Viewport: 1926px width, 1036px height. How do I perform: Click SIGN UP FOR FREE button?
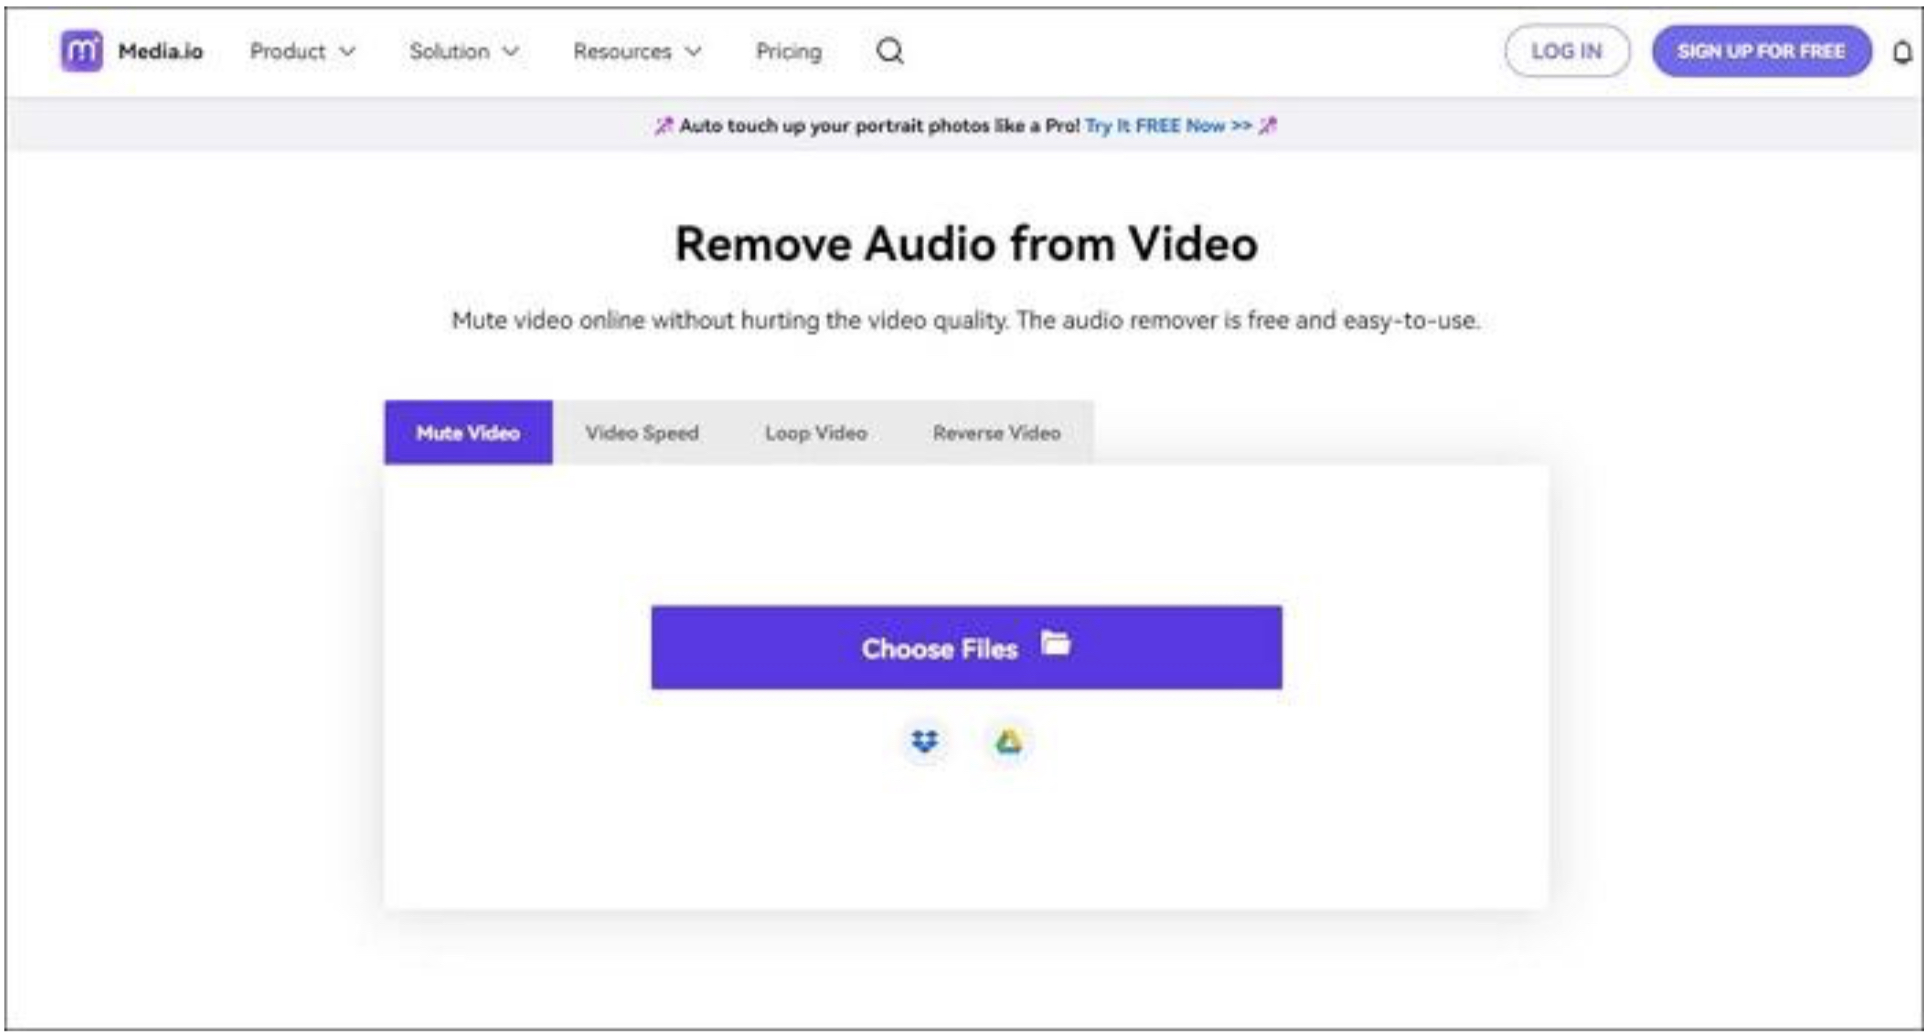(x=1760, y=51)
